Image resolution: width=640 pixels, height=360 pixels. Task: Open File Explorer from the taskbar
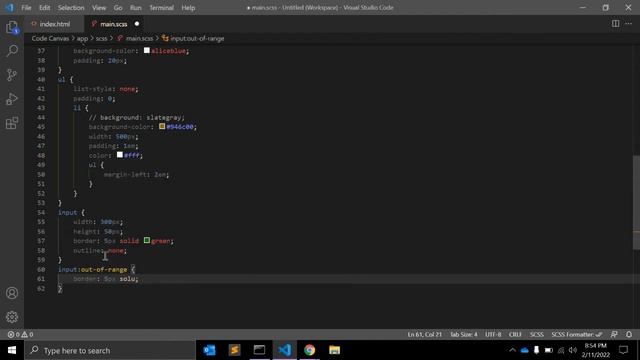click(x=334, y=350)
